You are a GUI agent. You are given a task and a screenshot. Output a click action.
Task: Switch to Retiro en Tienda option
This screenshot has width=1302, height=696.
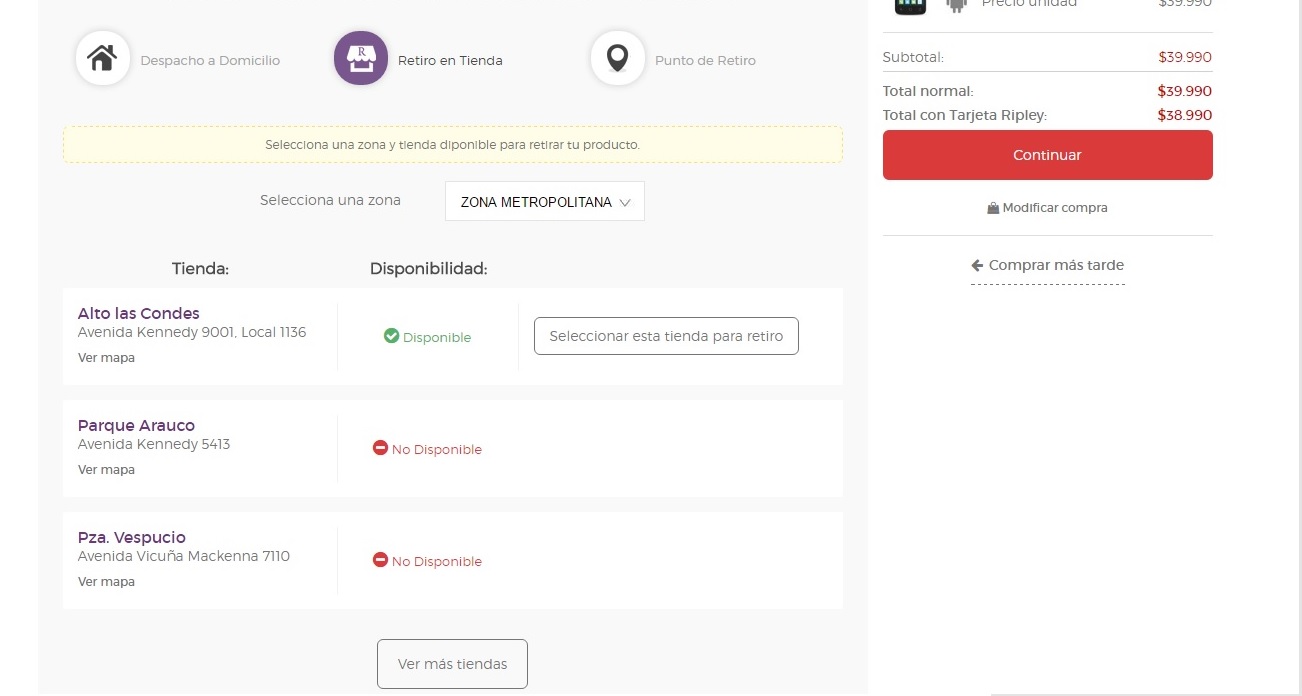pyautogui.click(x=450, y=61)
